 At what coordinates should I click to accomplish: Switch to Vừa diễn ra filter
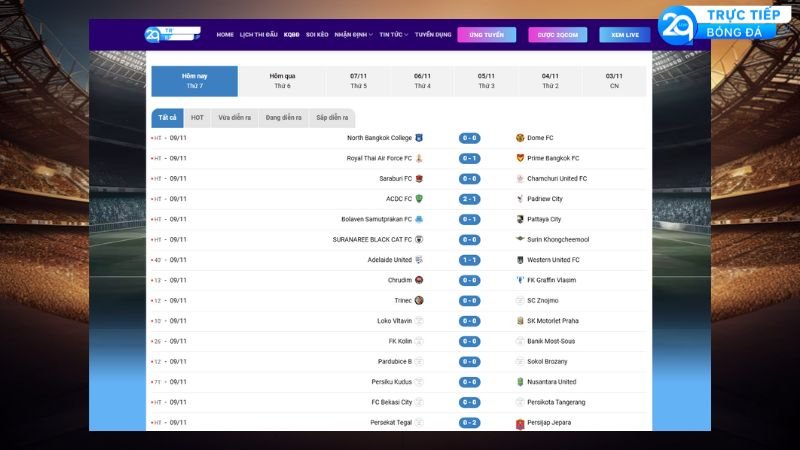coord(235,118)
